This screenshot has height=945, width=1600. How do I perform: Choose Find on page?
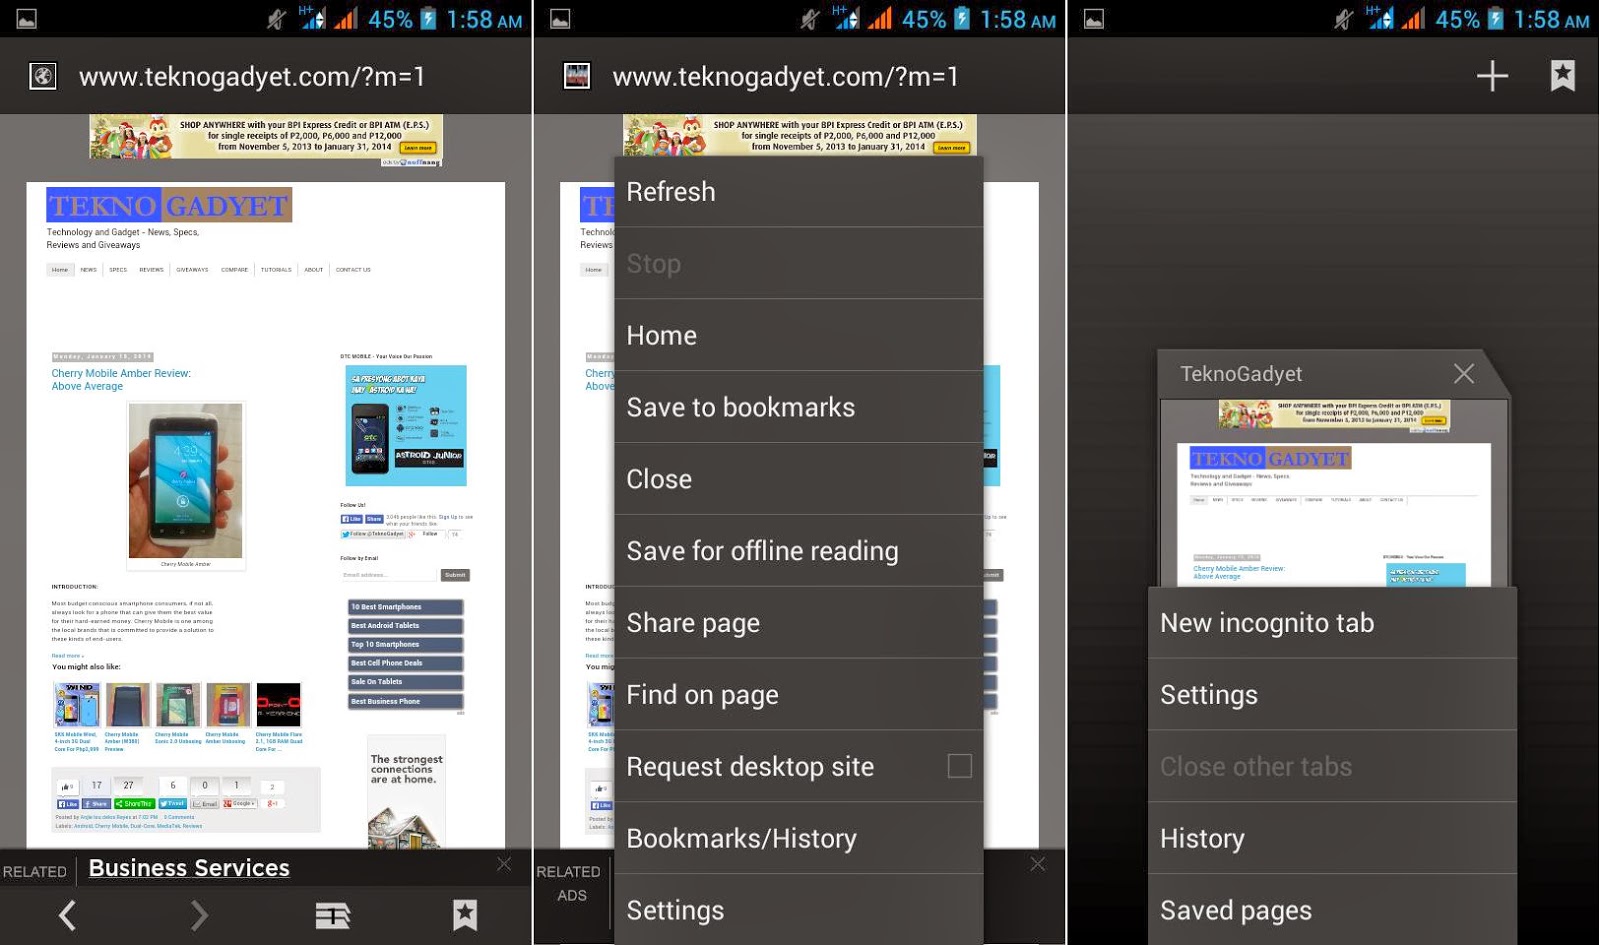799,695
